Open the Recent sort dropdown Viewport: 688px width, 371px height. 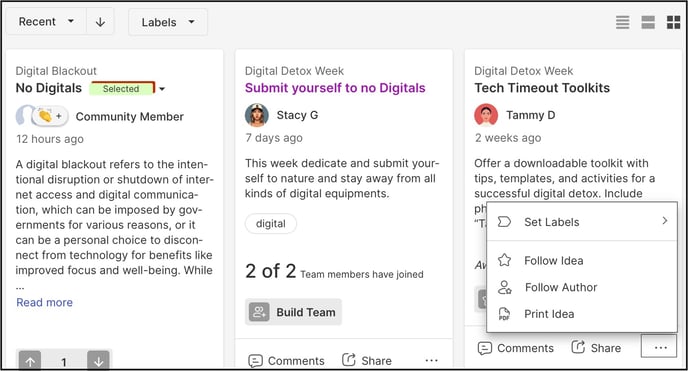[46, 21]
